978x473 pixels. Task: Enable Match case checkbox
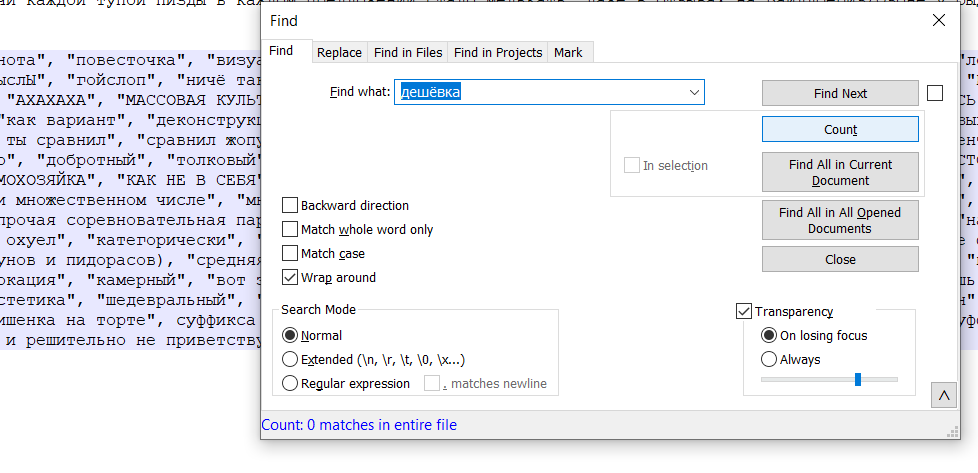coord(290,254)
